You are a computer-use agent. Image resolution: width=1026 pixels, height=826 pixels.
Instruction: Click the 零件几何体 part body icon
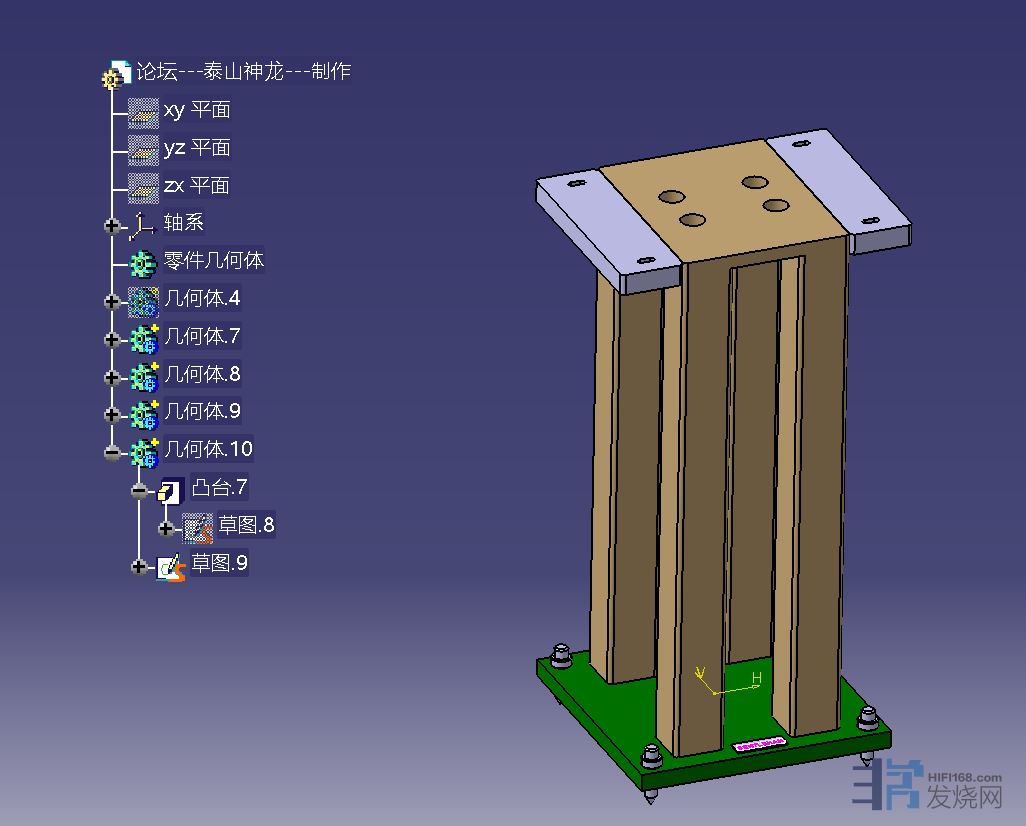coord(144,263)
